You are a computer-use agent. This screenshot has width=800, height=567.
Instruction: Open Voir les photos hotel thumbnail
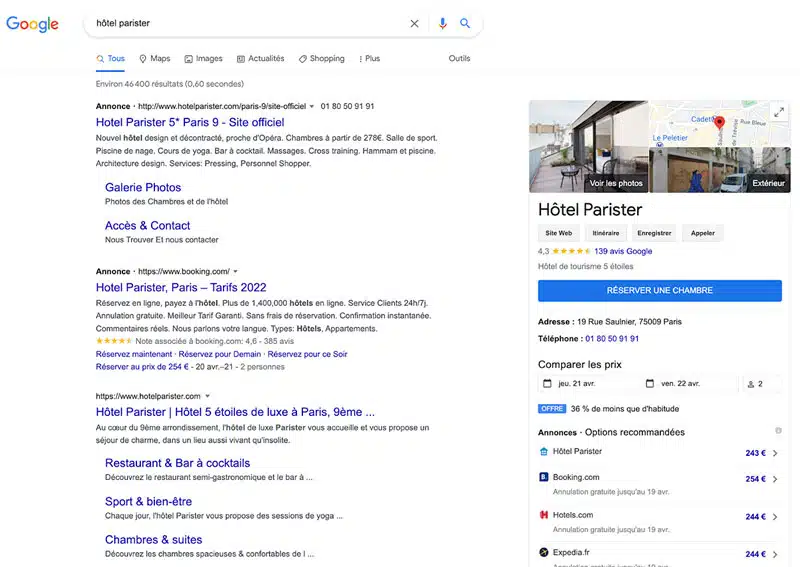click(588, 146)
